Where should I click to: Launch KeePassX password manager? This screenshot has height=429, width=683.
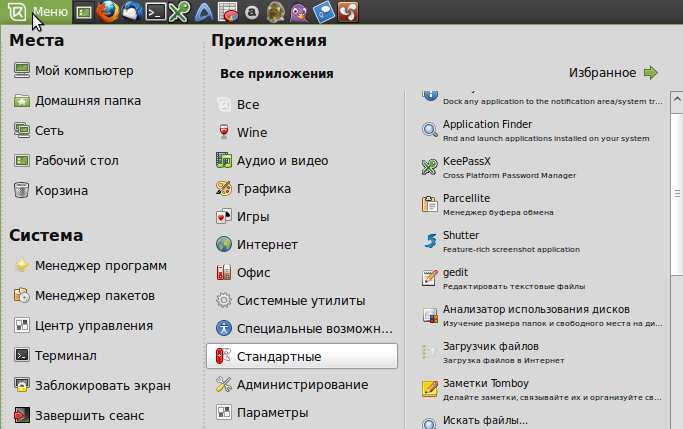point(473,160)
